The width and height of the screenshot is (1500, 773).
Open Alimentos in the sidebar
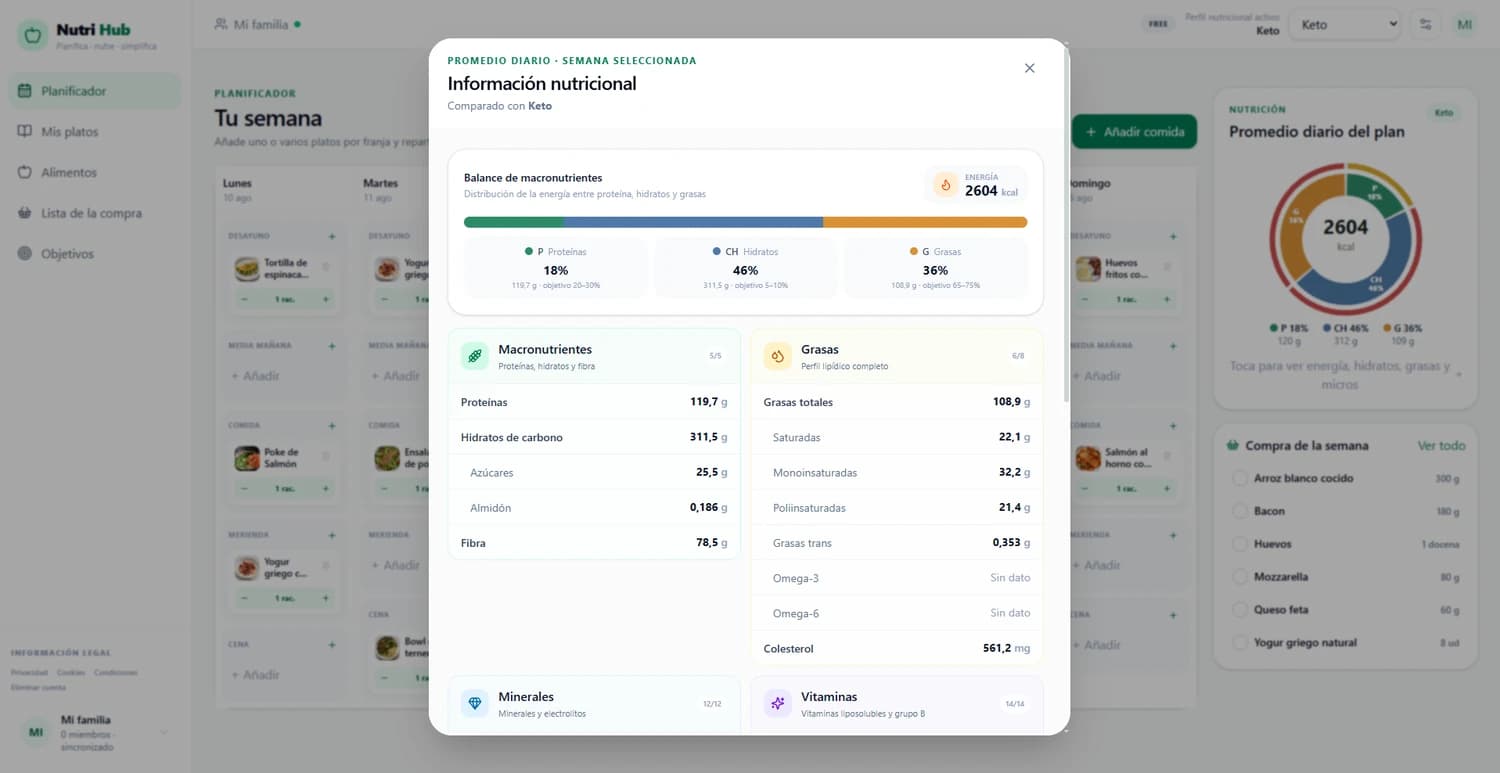95,173
